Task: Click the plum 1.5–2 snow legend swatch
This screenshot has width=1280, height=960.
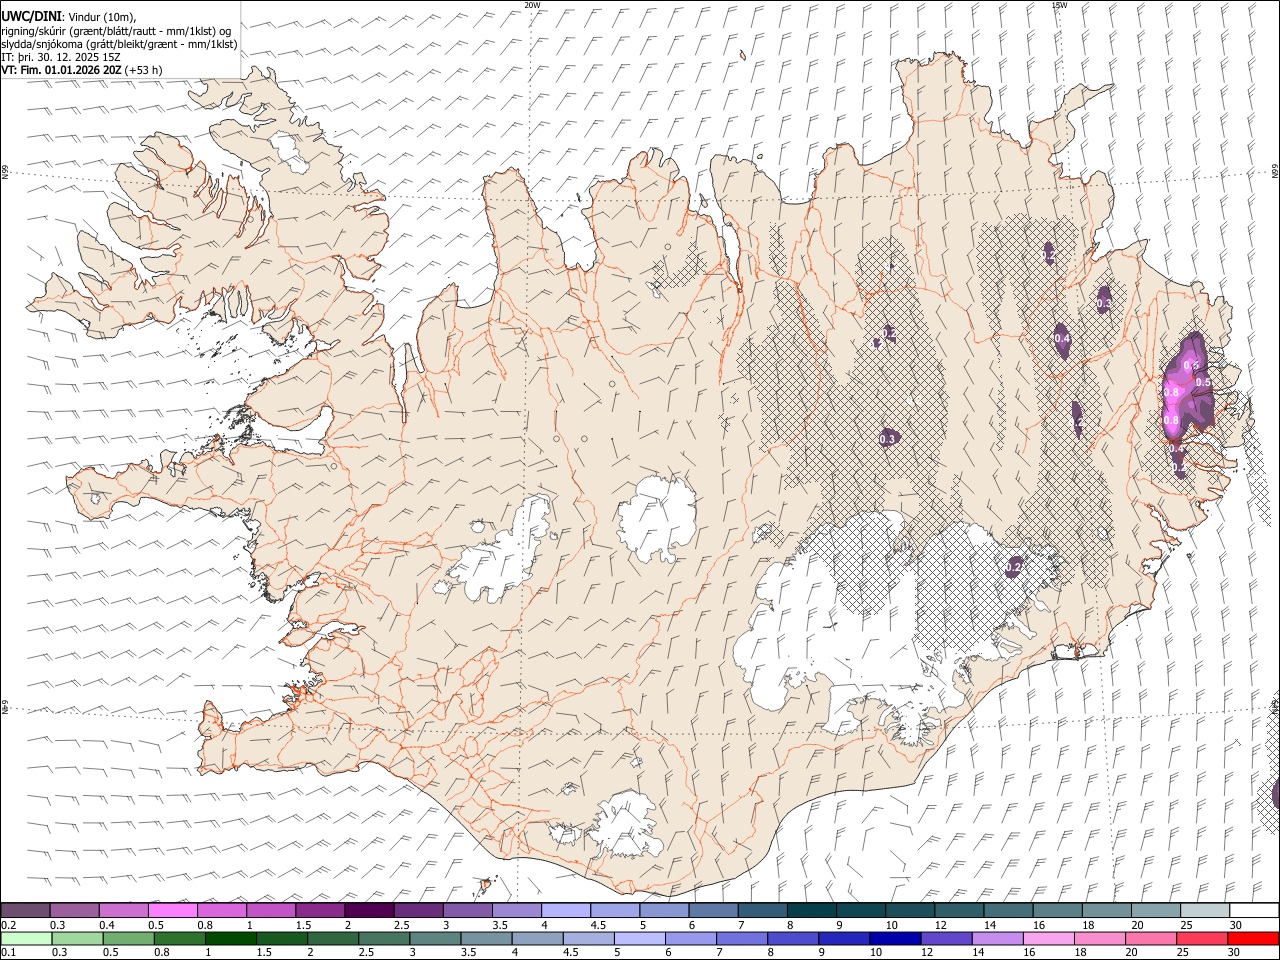Action: click(x=319, y=911)
